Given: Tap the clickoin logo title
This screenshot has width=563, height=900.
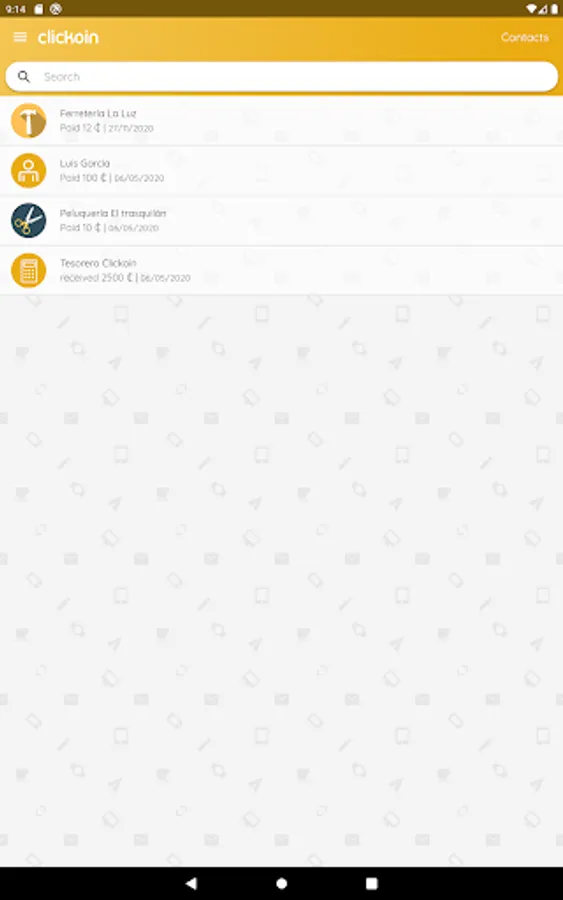Looking at the screenshot, I should coord(68,37).
